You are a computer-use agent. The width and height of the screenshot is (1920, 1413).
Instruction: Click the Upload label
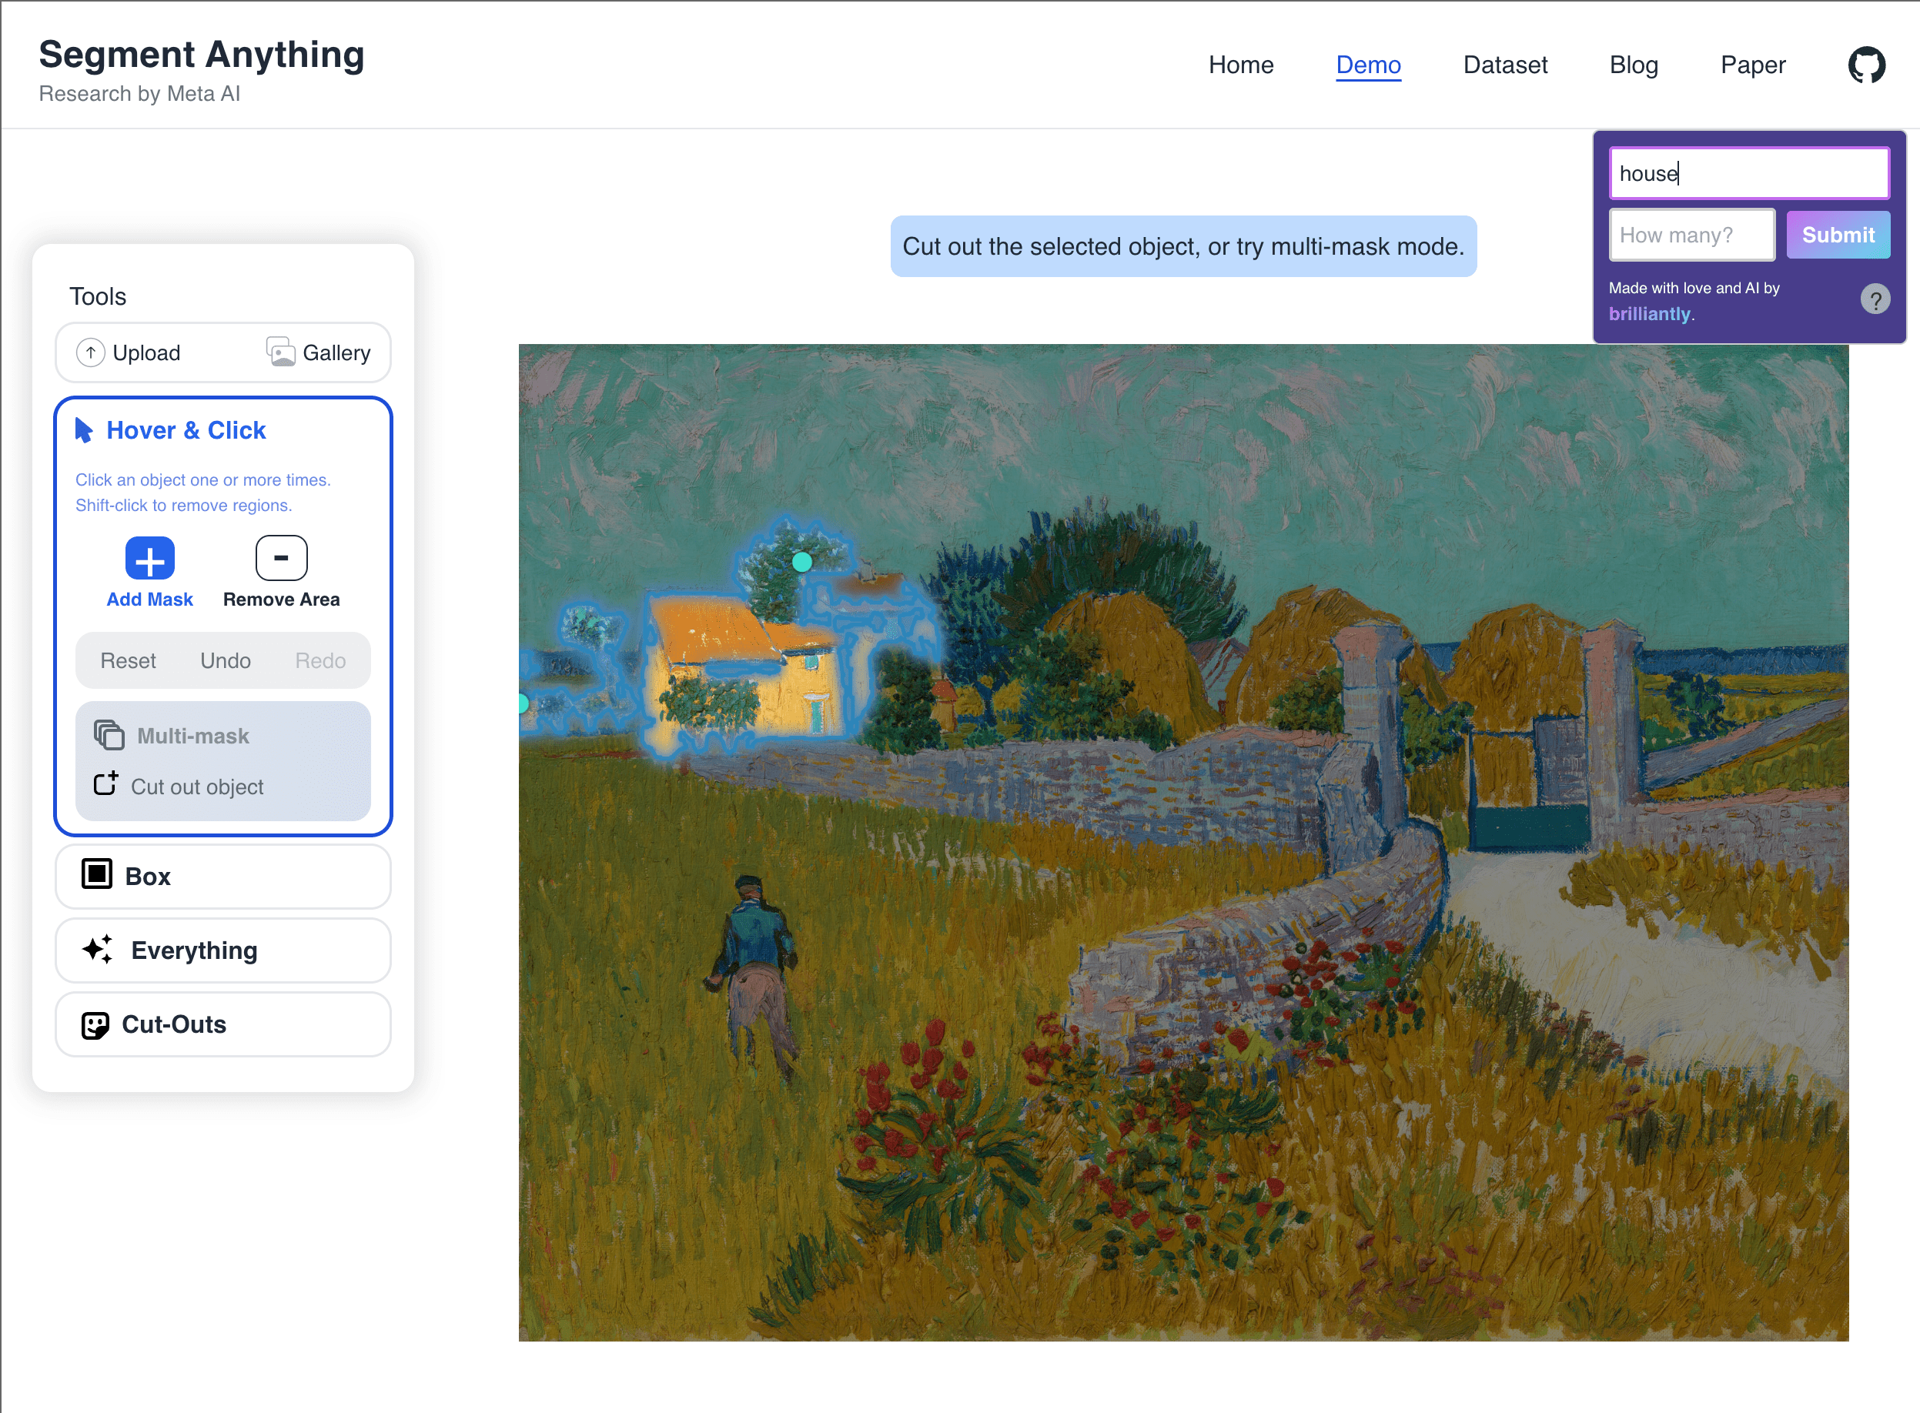tap(146, 353)
